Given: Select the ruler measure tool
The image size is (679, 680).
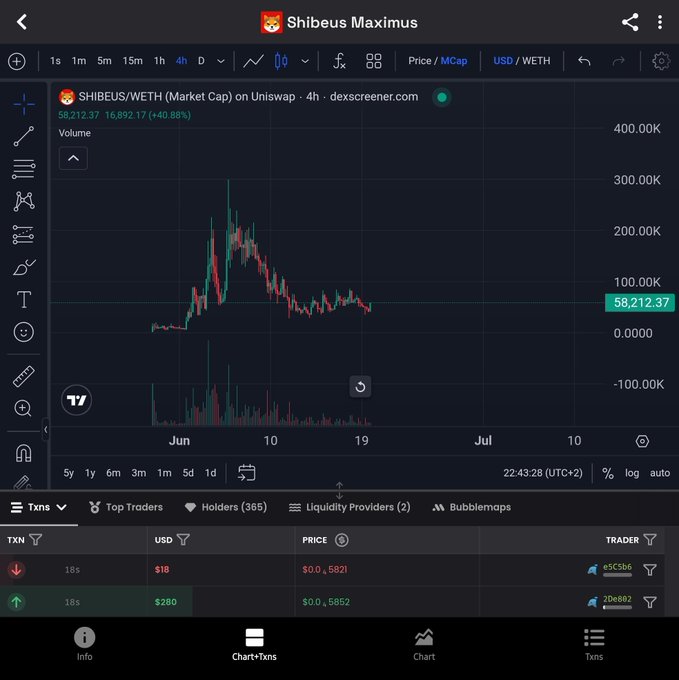Looking at the screenshot, I should (24, 376).
